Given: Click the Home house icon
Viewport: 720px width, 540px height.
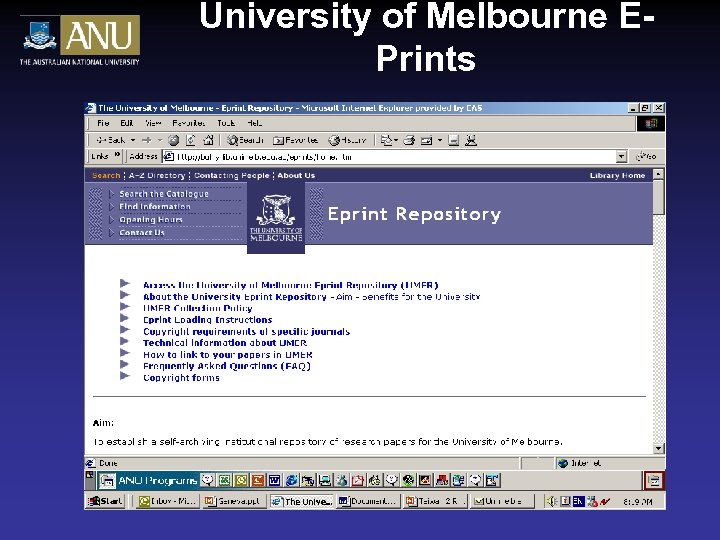Looking at the screenshot, I should 208,140.
